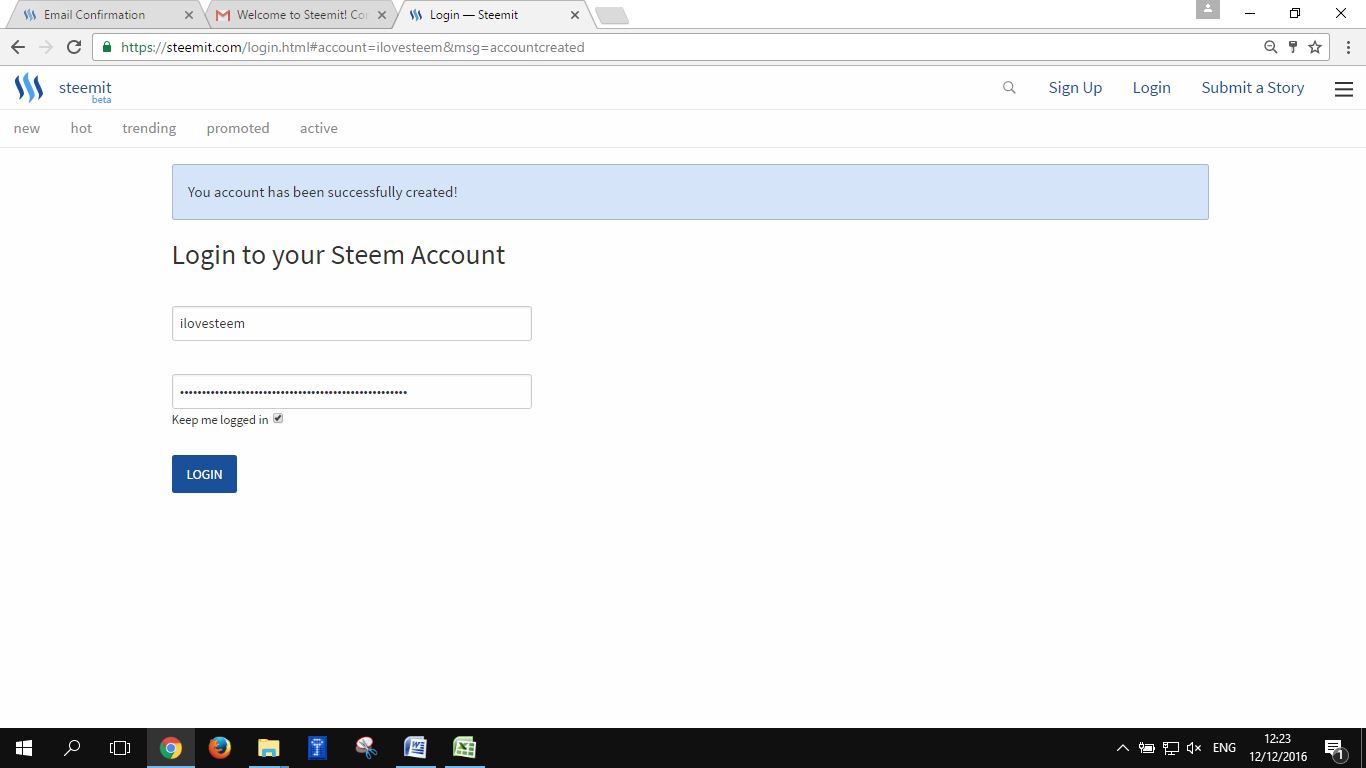Open the site search magnifier icon

pyautogui.click(x=1009, y=88)
